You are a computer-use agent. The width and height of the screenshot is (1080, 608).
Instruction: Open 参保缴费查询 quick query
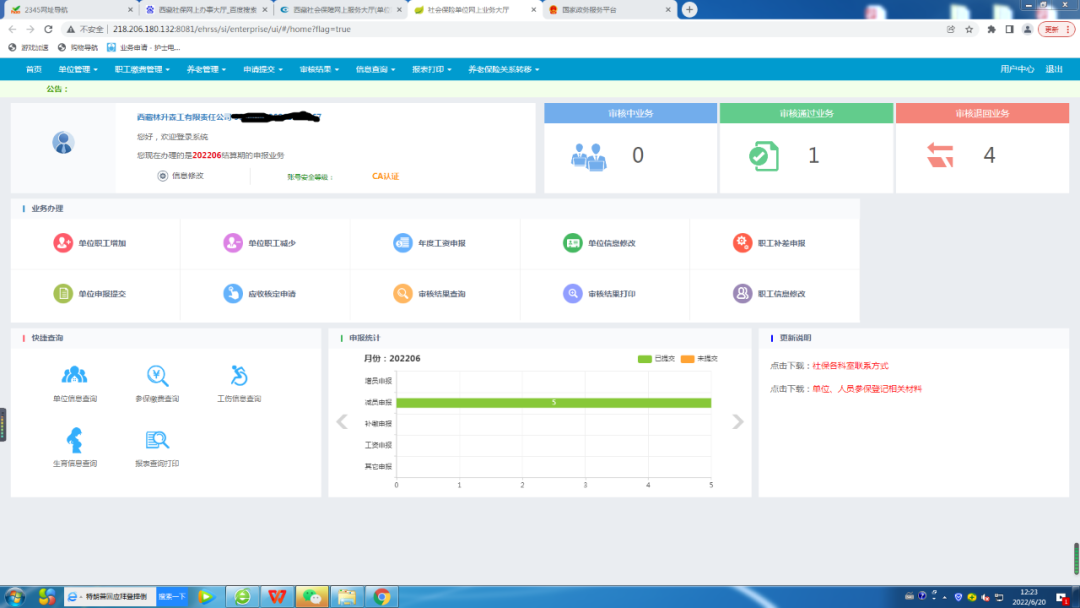tap(157, 384)
